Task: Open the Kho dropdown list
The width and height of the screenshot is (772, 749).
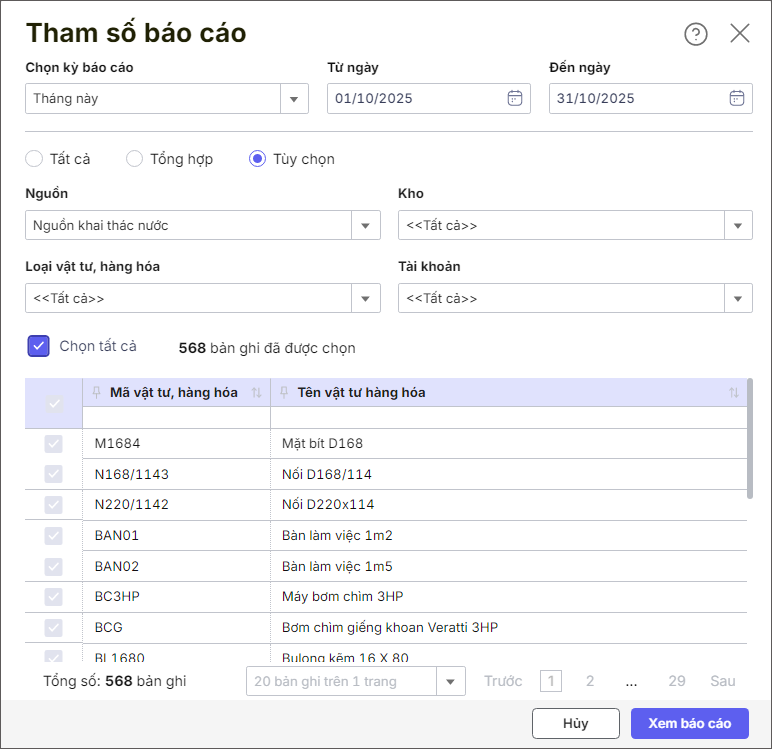Action: (x=738, y=225)
